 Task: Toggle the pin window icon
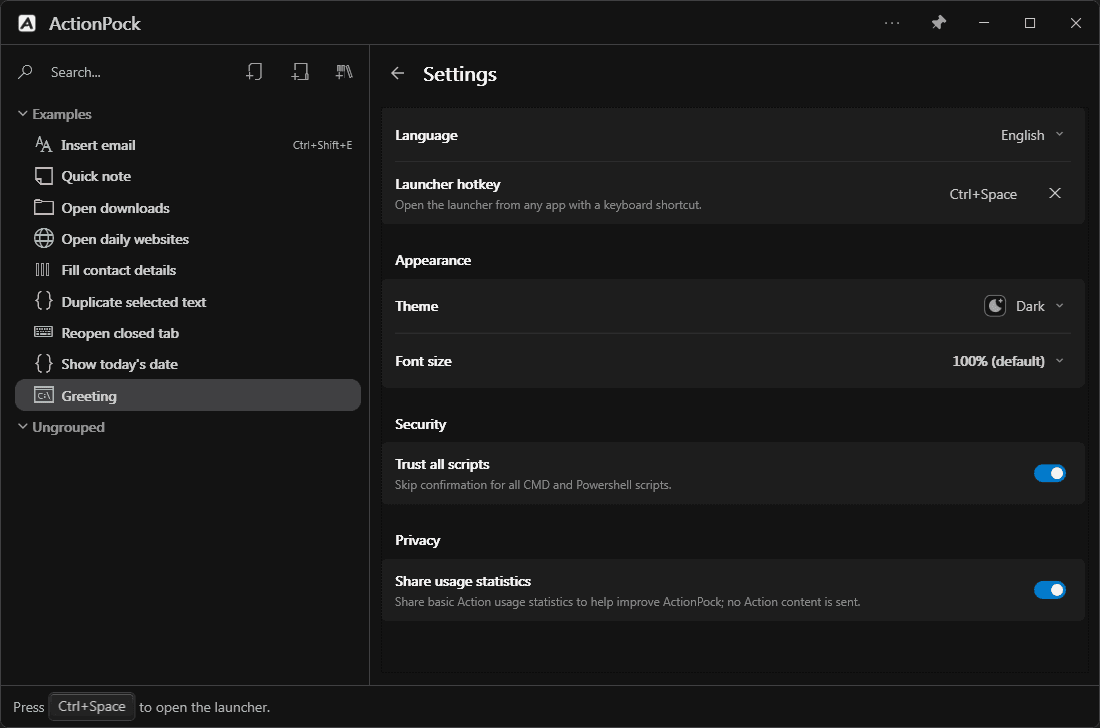tap(938, 23)
